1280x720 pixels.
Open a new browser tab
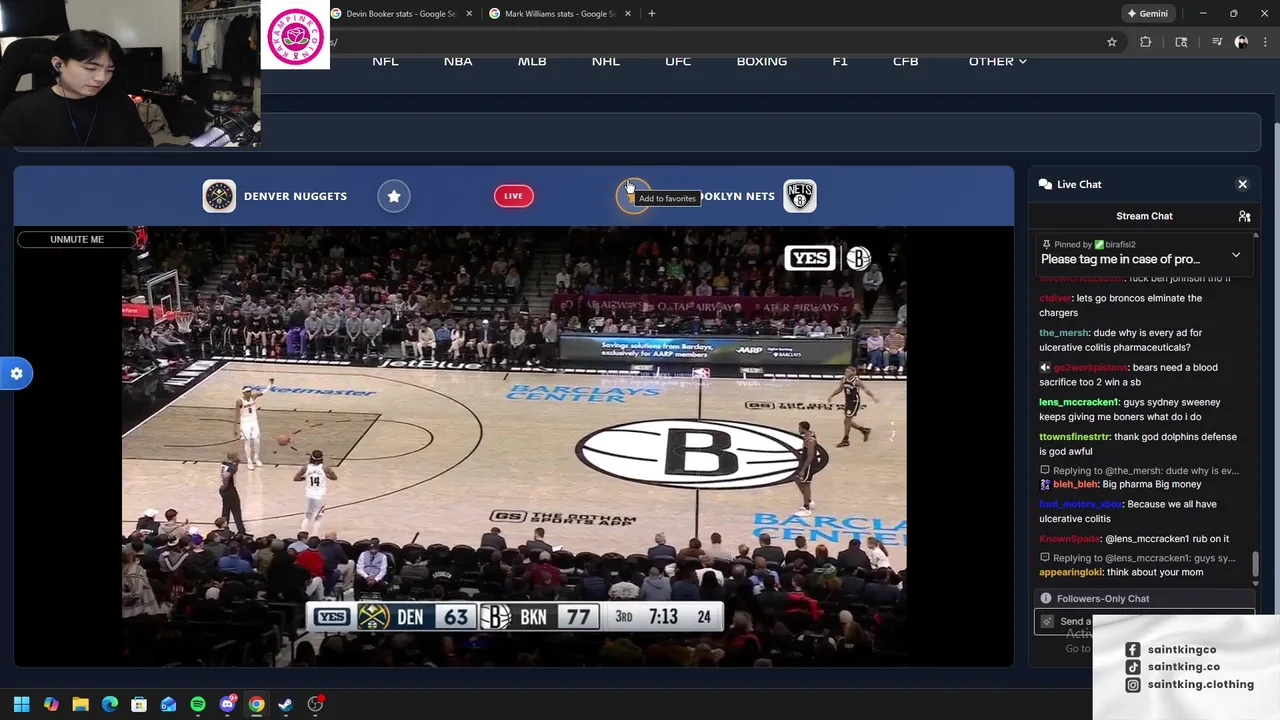[652, 14]
